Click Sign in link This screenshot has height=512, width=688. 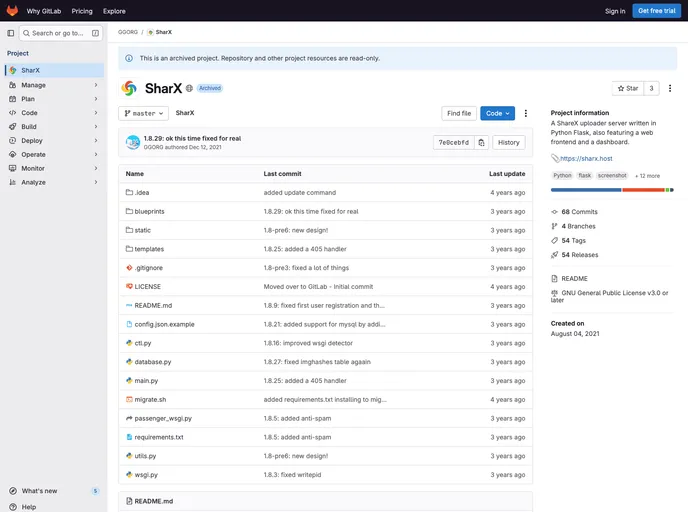click(615, 11)
